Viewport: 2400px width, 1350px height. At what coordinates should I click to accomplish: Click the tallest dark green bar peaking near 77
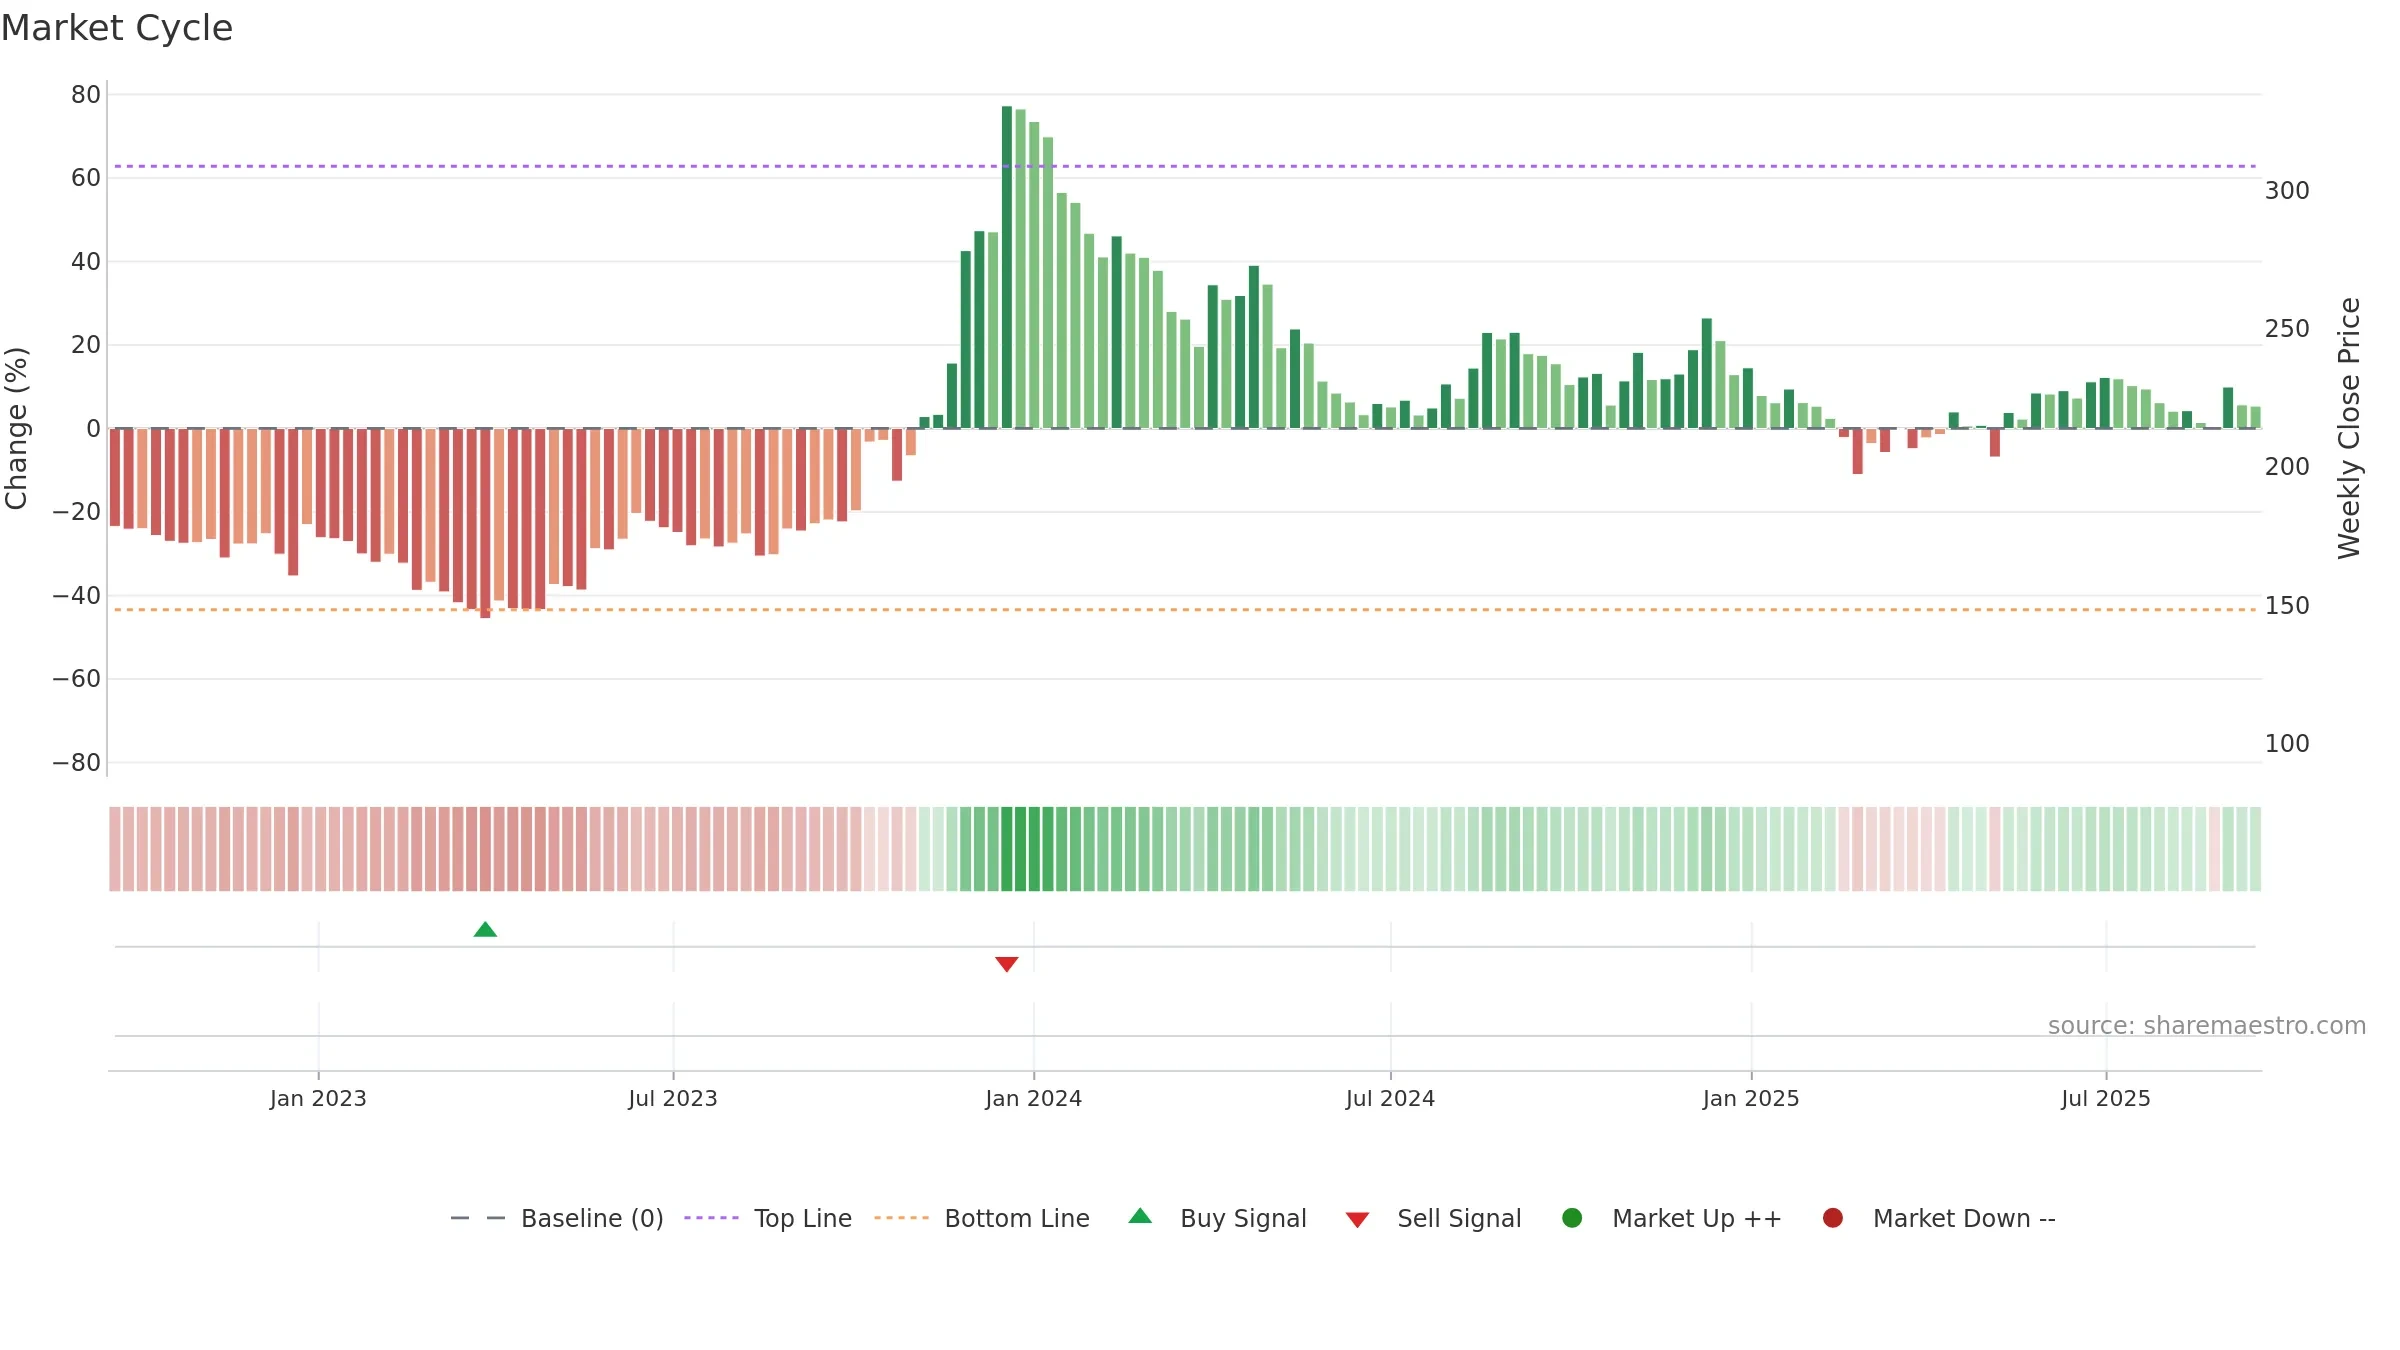click(1007, 267)
